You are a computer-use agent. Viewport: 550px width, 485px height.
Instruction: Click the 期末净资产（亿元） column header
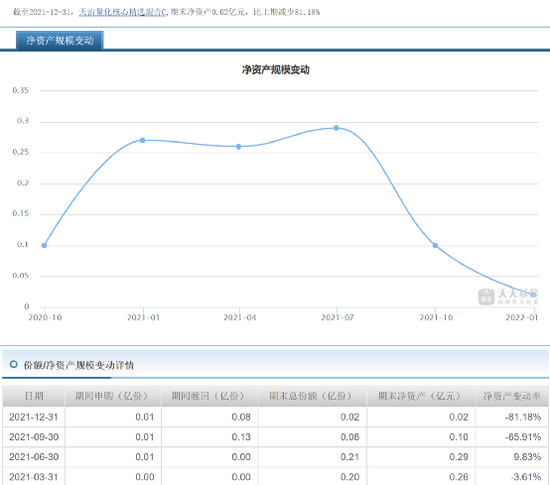point(421,396)
